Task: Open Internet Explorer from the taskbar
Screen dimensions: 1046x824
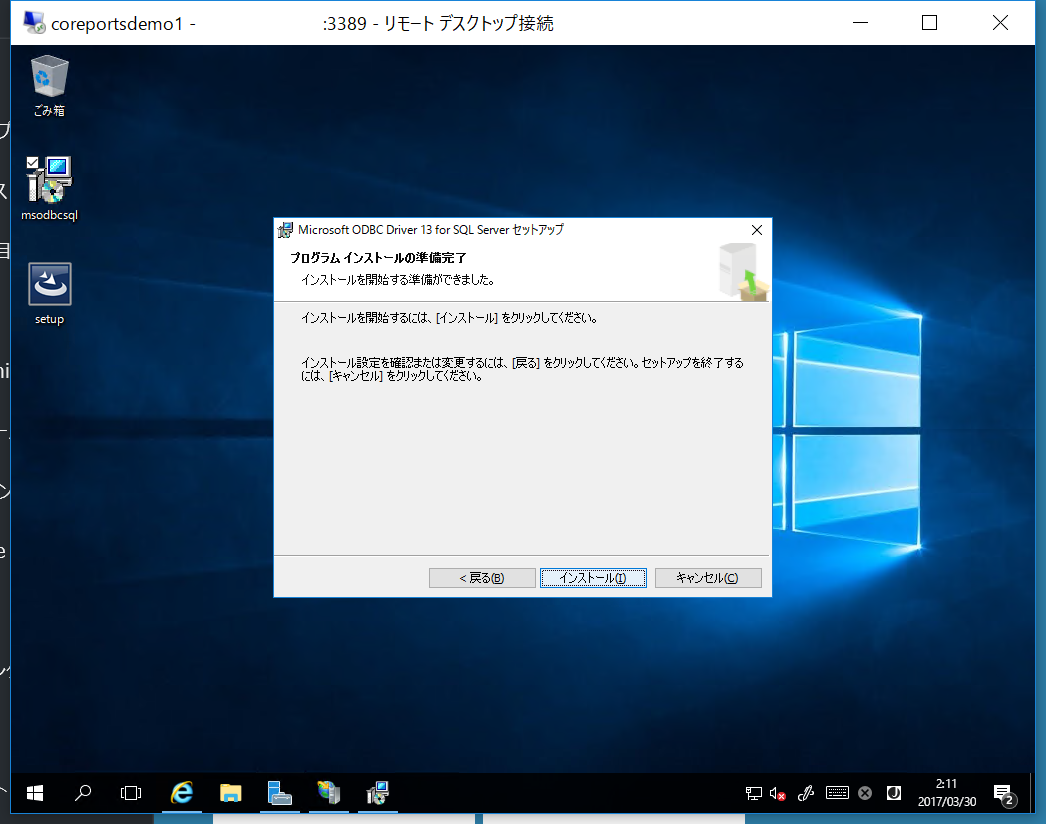Action: [181, 793]
